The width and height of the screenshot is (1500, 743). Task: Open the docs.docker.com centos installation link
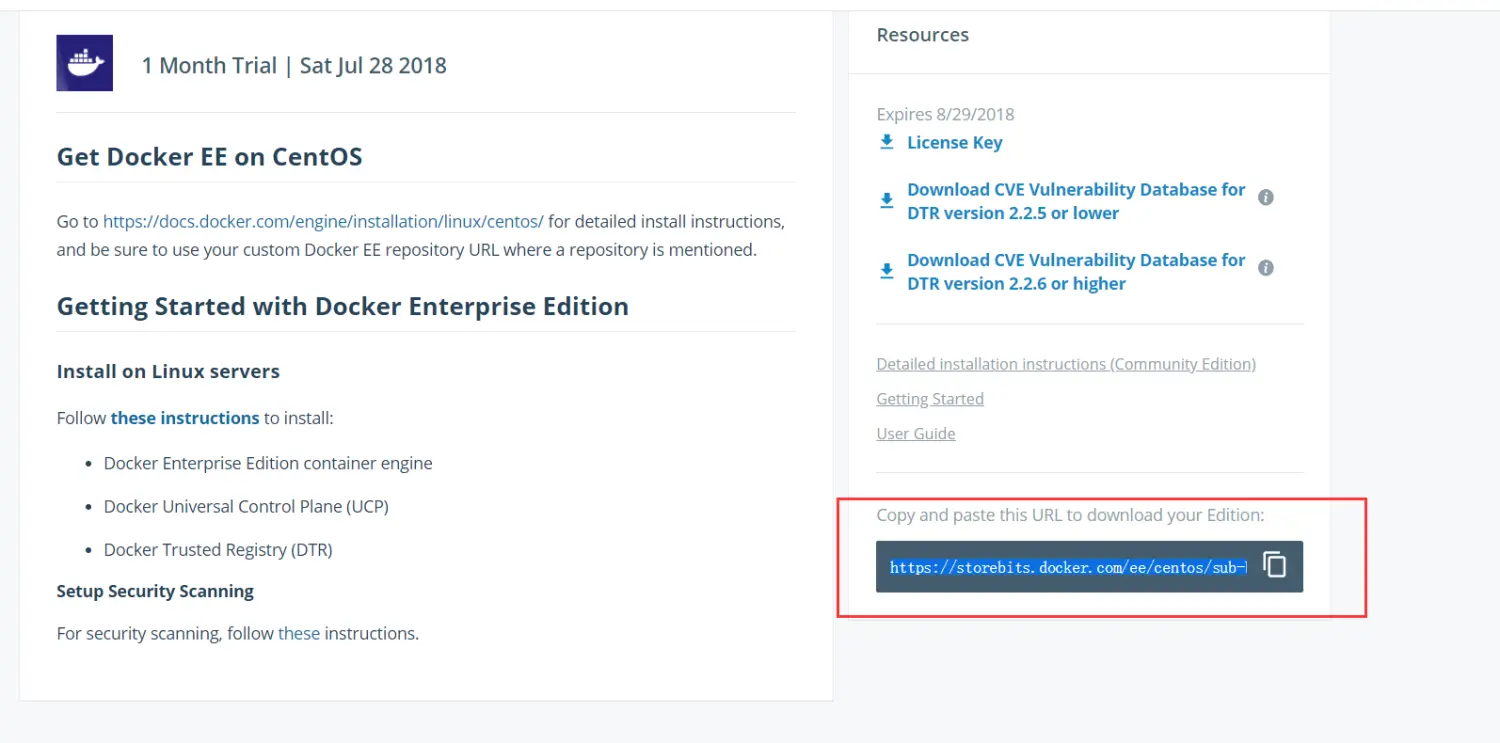(323, 221)
